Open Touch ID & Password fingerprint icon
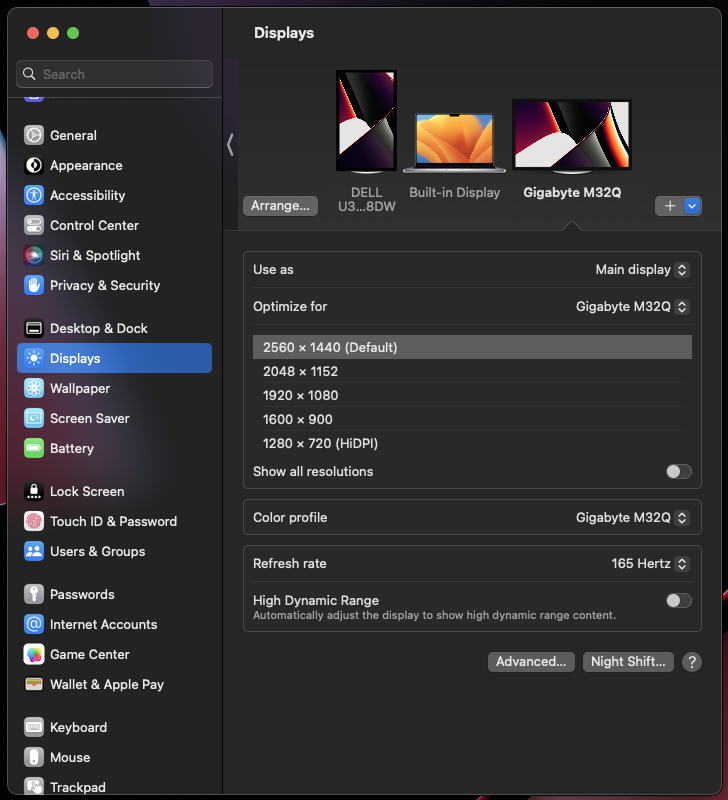This screenshot has width=728, height=800. point(34,521)
